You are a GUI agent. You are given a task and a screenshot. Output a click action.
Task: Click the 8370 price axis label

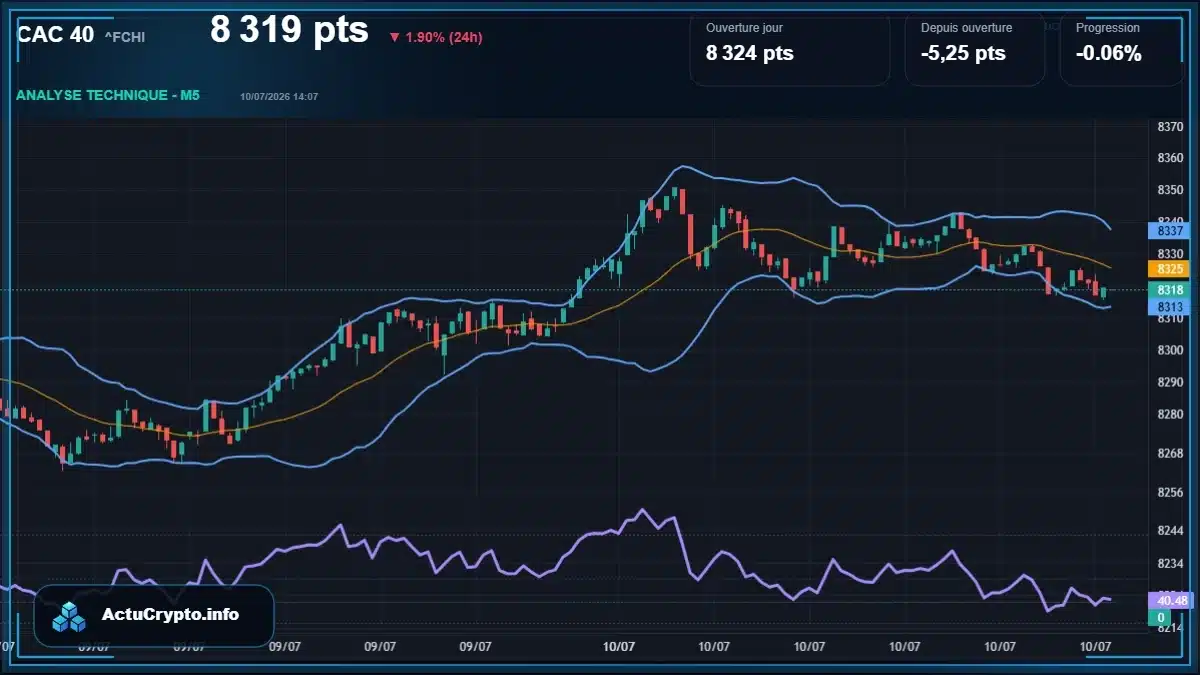click(x=1170, y=127)
